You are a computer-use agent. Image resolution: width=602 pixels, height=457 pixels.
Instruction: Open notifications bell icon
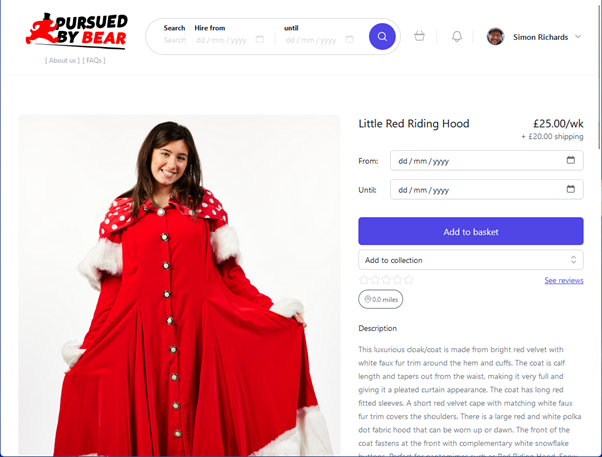(456, 36)
